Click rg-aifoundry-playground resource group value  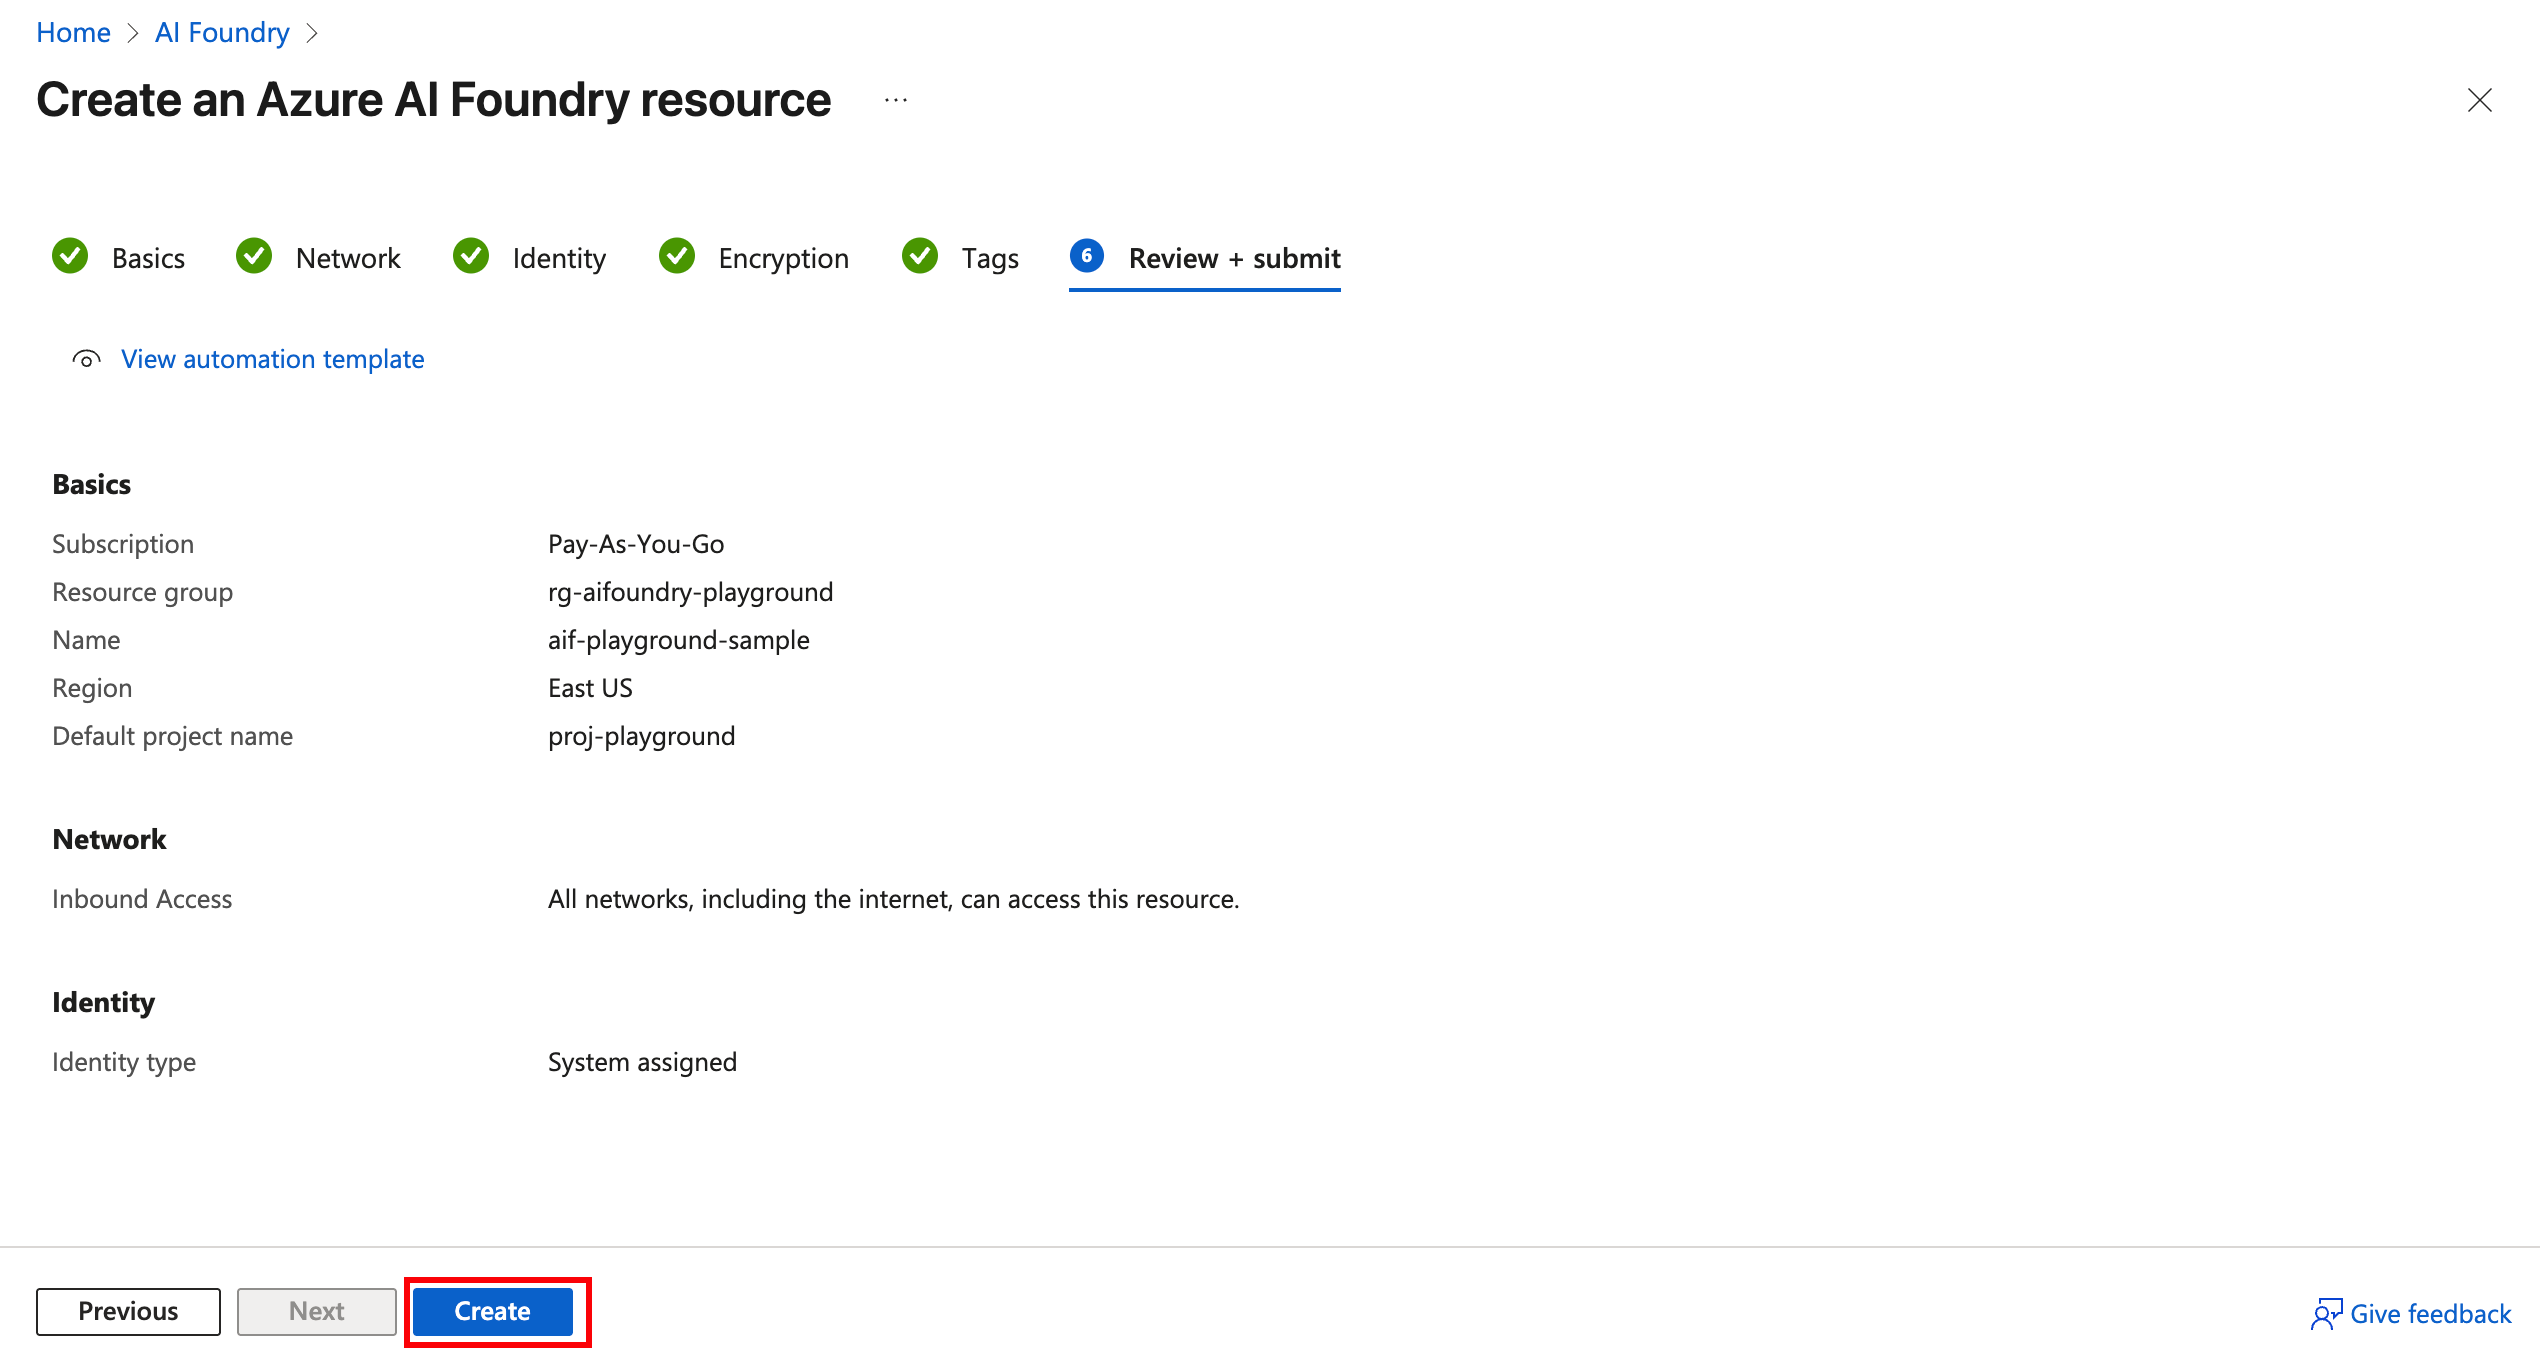pos(690,592)
